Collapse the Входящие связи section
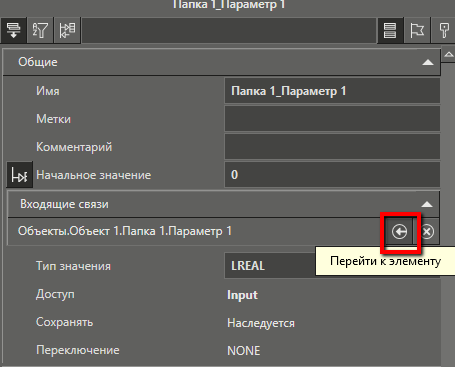Screen dimensions: 455x367 tap(427, 204)
